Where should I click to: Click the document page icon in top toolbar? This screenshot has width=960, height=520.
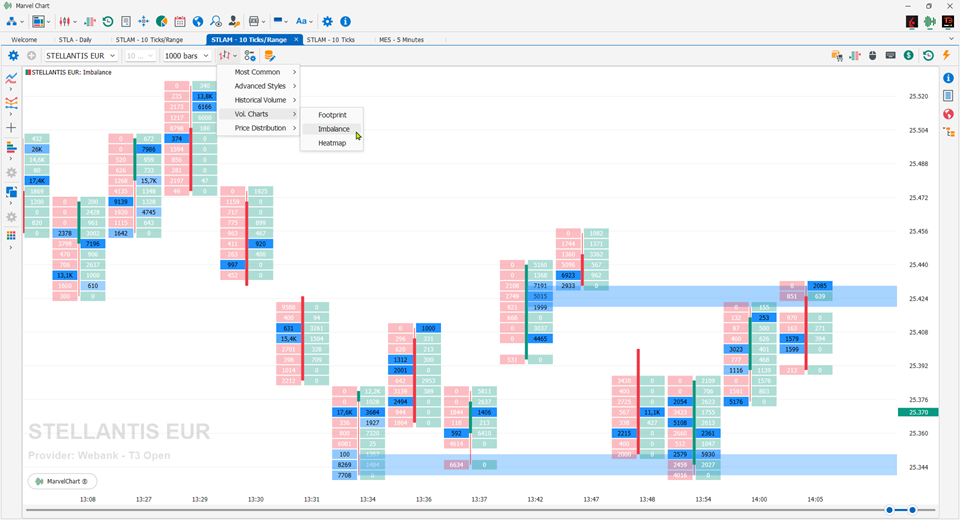click(x=126, y=21)
